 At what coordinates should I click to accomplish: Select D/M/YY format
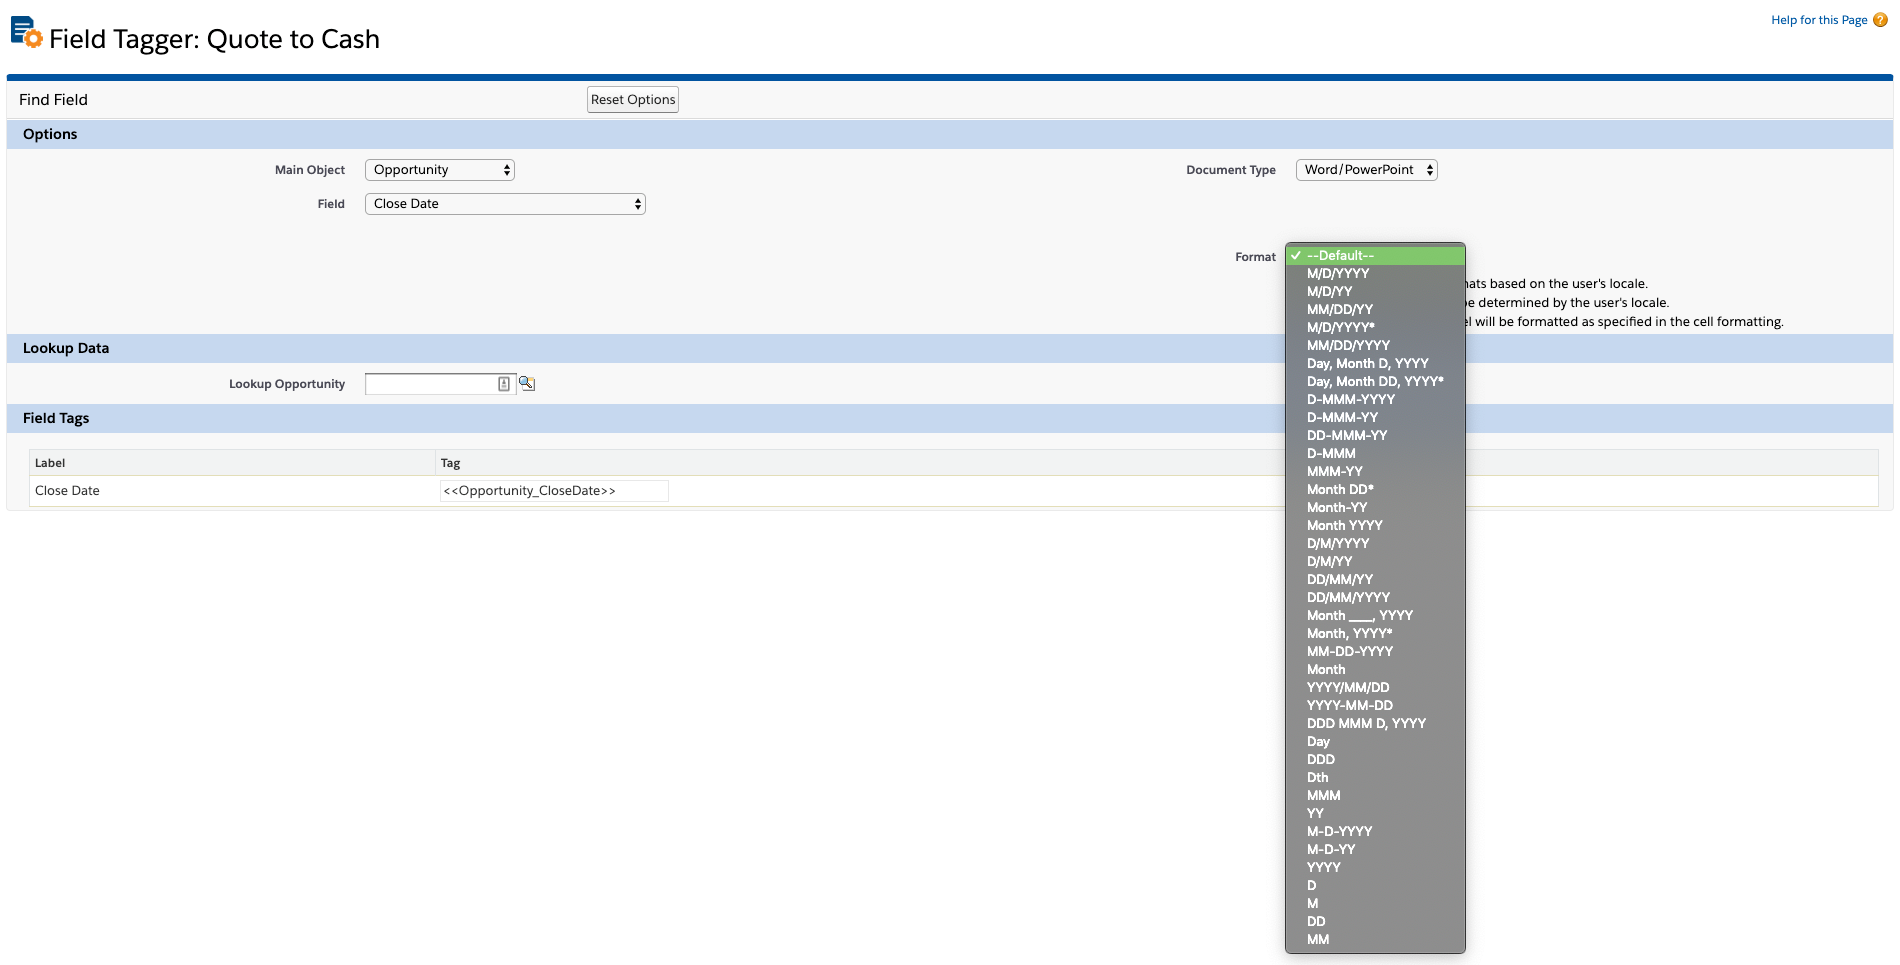click(x=1375, y=562)
